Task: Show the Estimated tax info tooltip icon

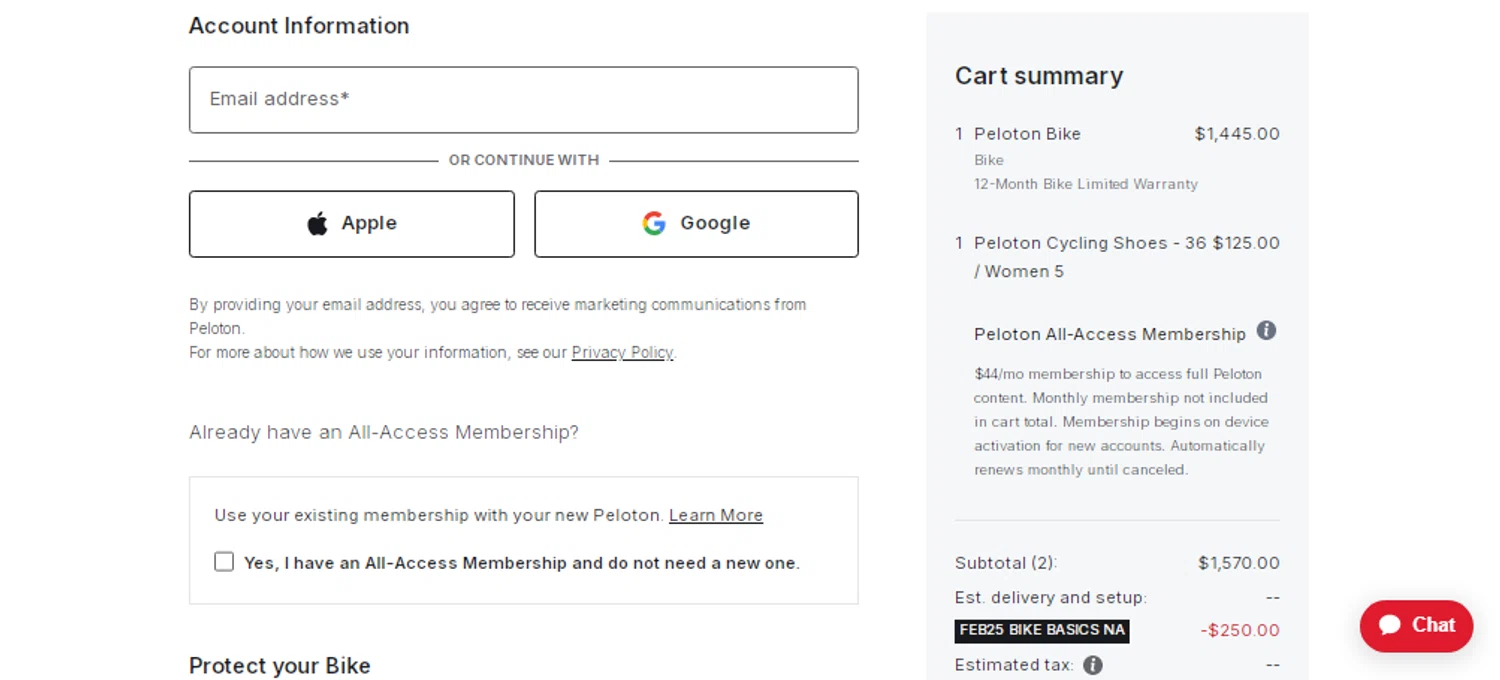Action: (1093, 665)
